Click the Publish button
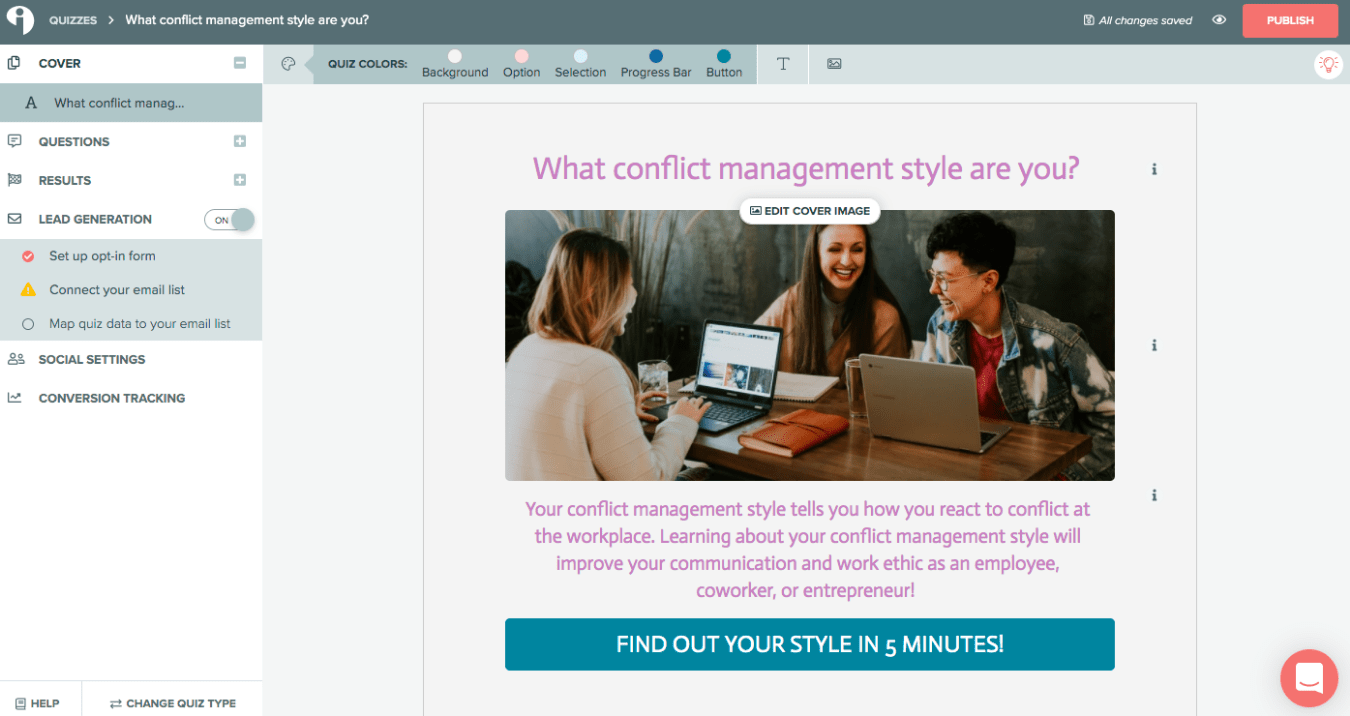Screen dimensions: 1350x716 click(1290, 21)
